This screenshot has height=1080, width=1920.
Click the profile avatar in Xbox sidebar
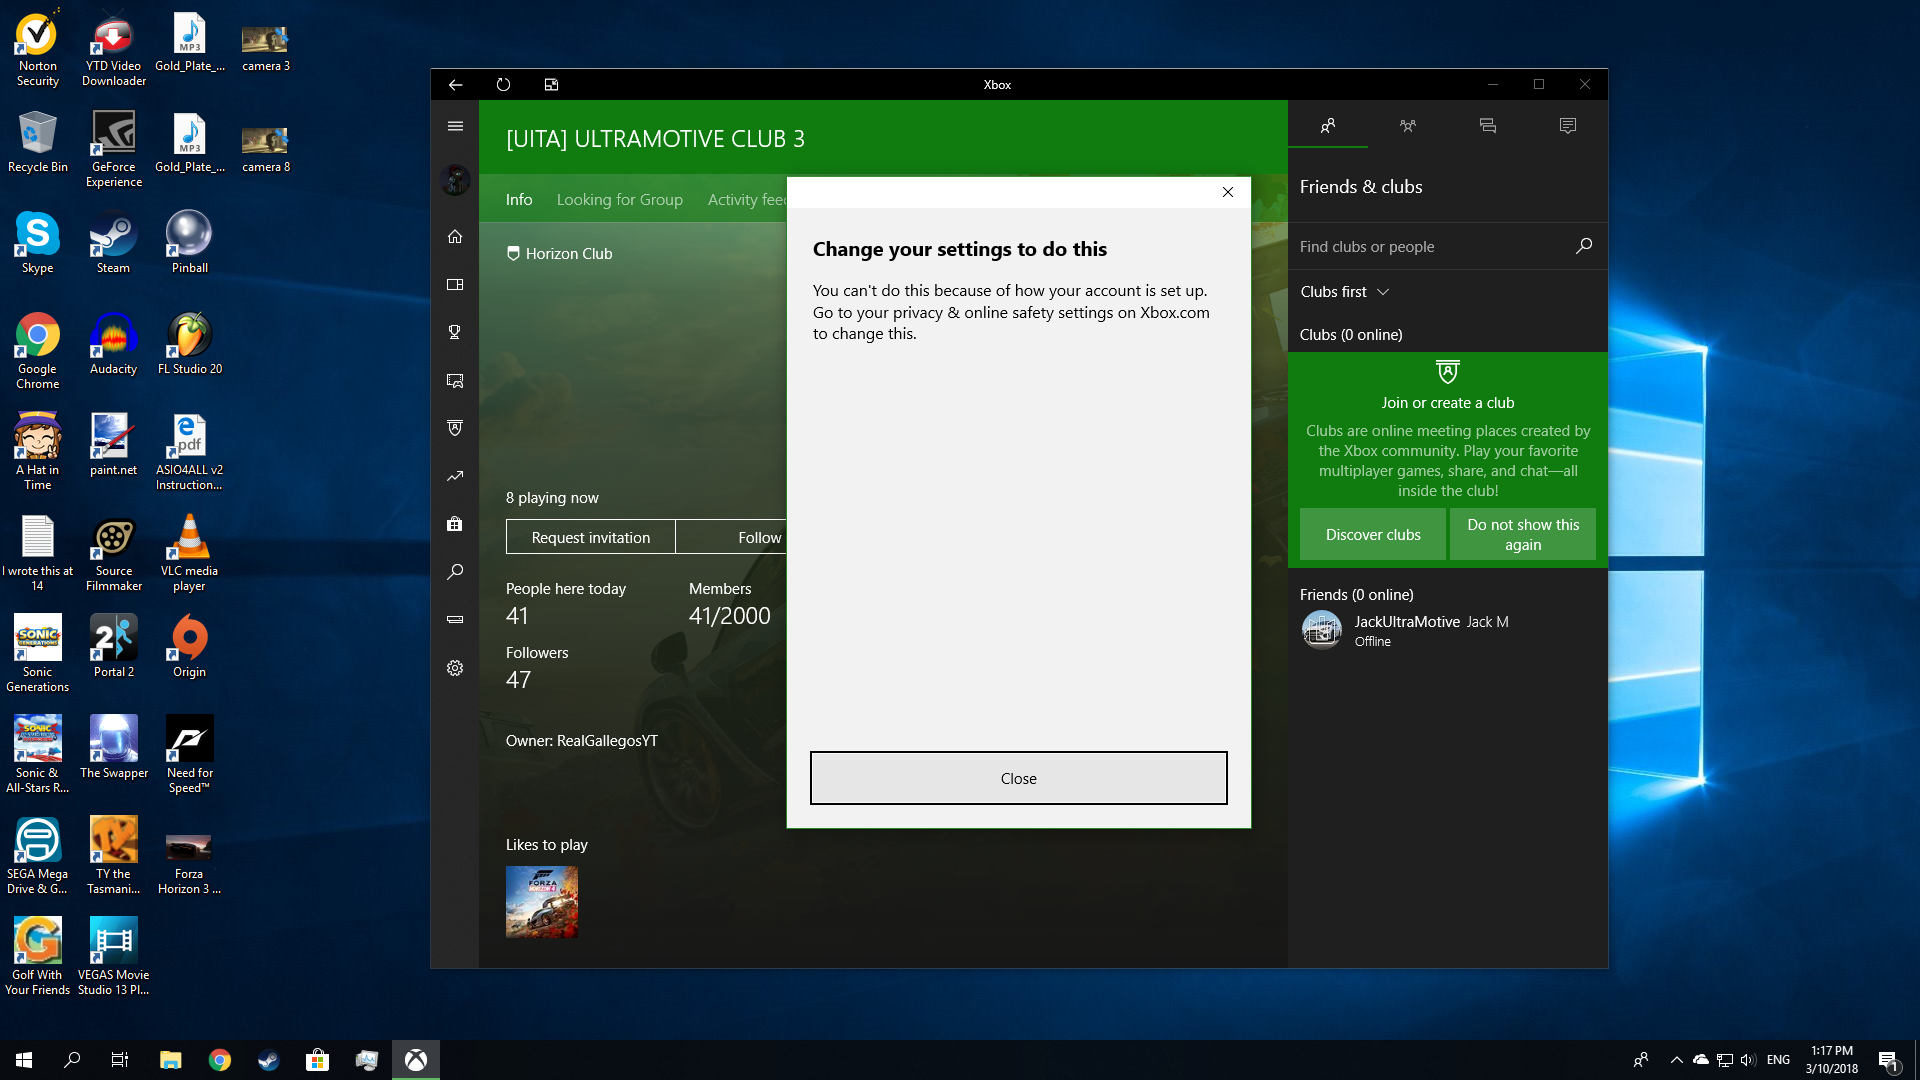point(455,181)
